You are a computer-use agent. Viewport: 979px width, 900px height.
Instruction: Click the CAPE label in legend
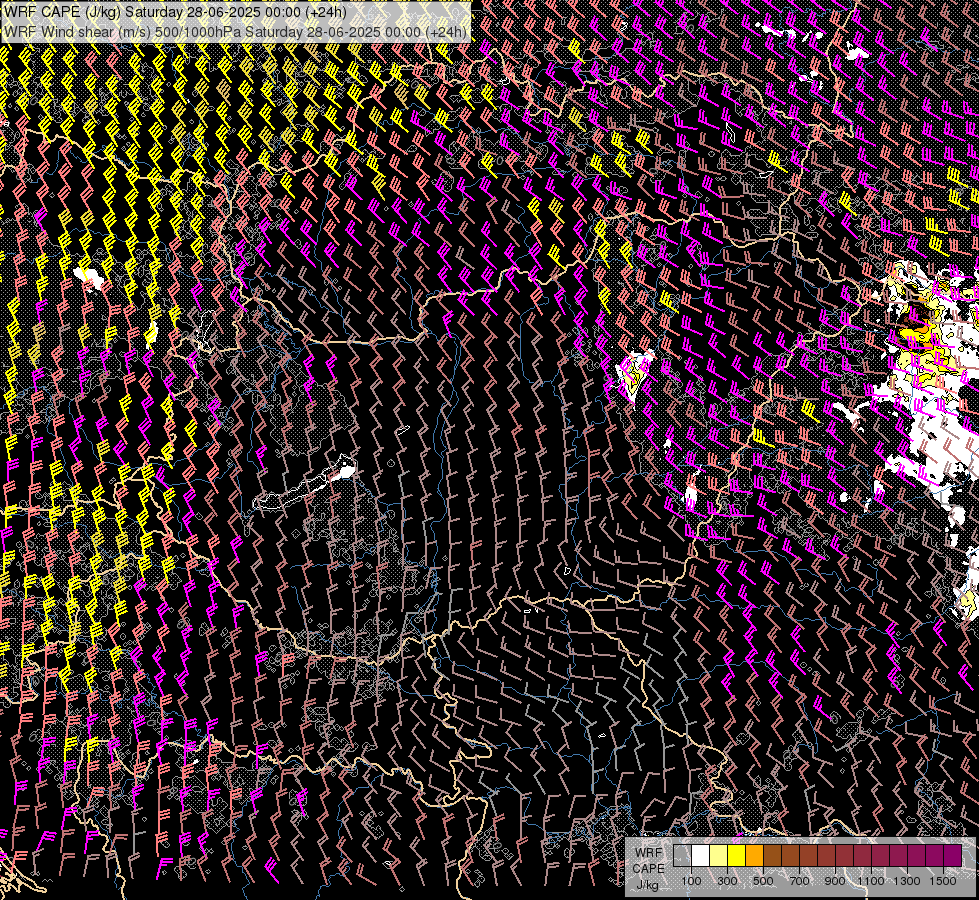649,869
